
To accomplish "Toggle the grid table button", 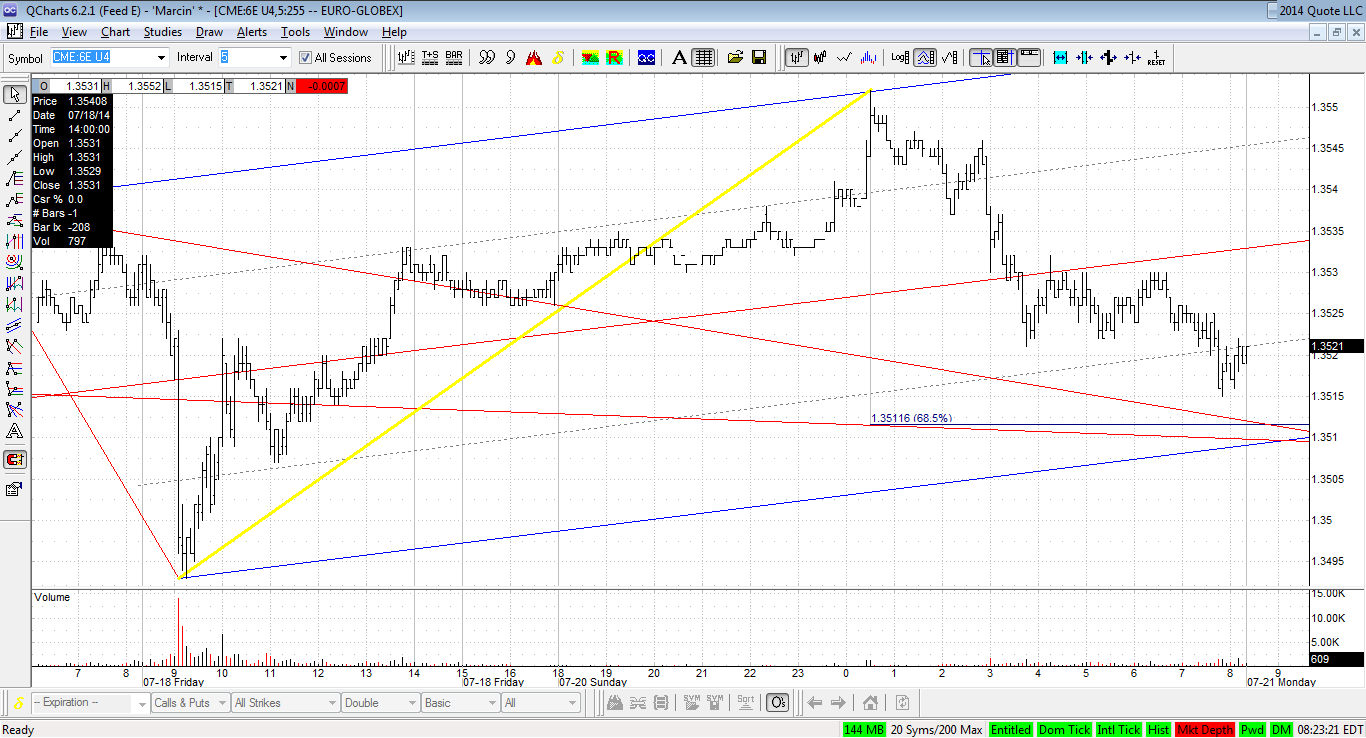I will tap(703, 58).
